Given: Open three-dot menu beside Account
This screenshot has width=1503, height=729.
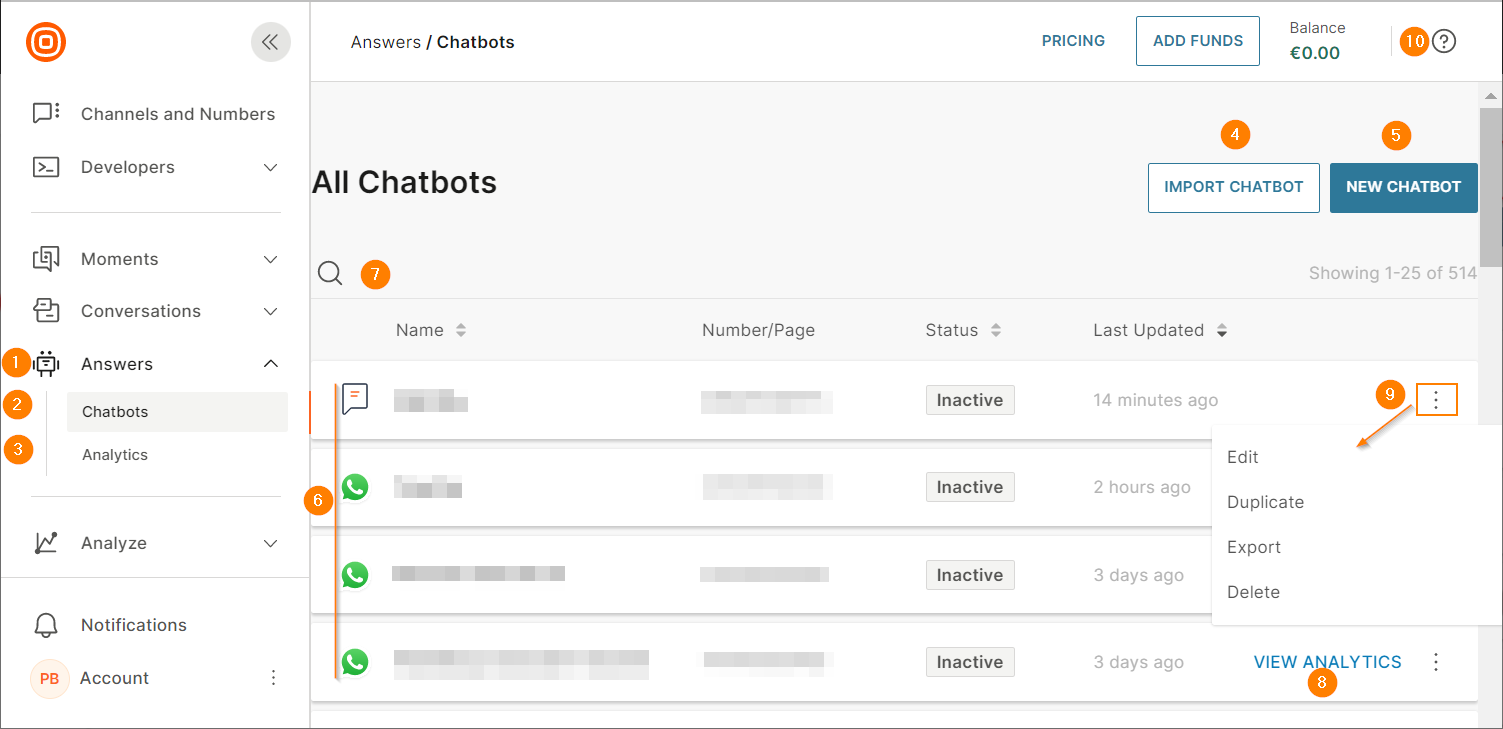Looking at the screenshot, I should click(x=273, y=678).
